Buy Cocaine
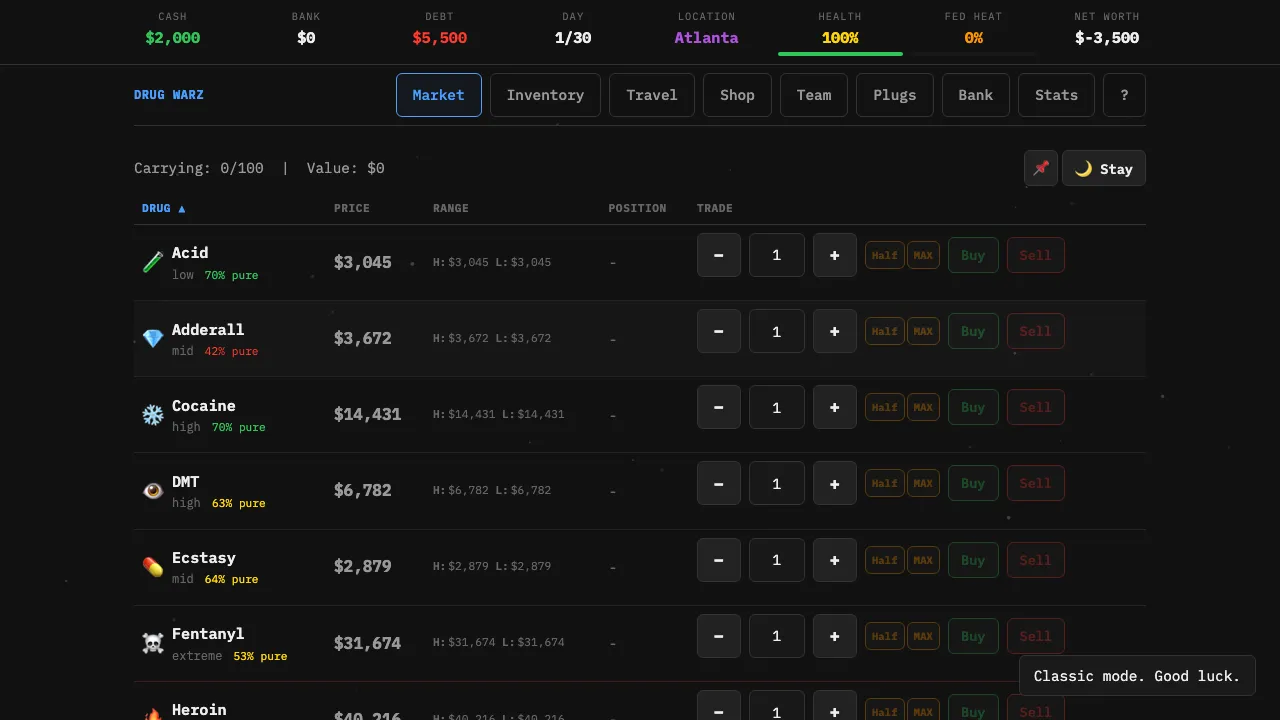The height and width of the screenshot is (720, 1280). tap(973, 407)
